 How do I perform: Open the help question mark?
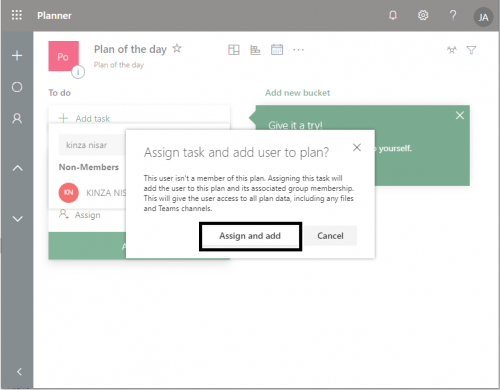[453, 15]
